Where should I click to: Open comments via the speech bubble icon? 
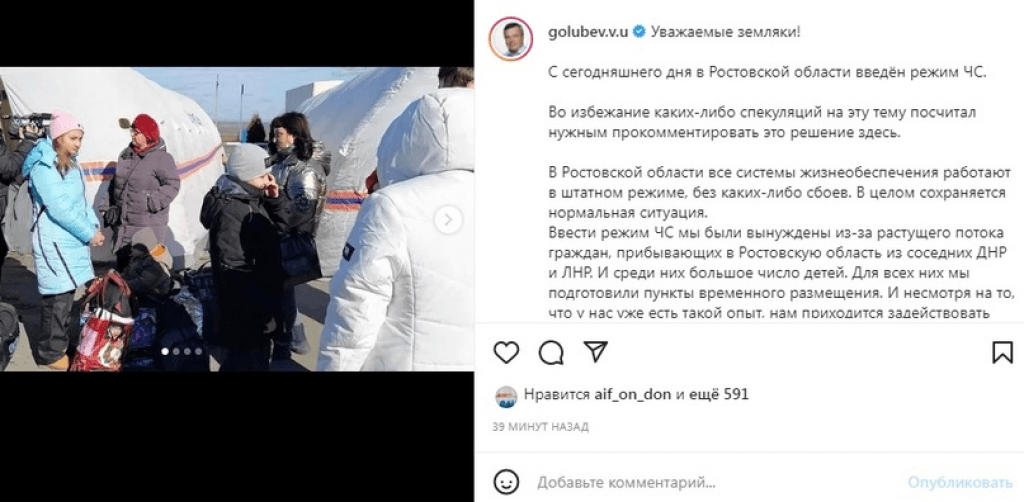pos(551,353)
